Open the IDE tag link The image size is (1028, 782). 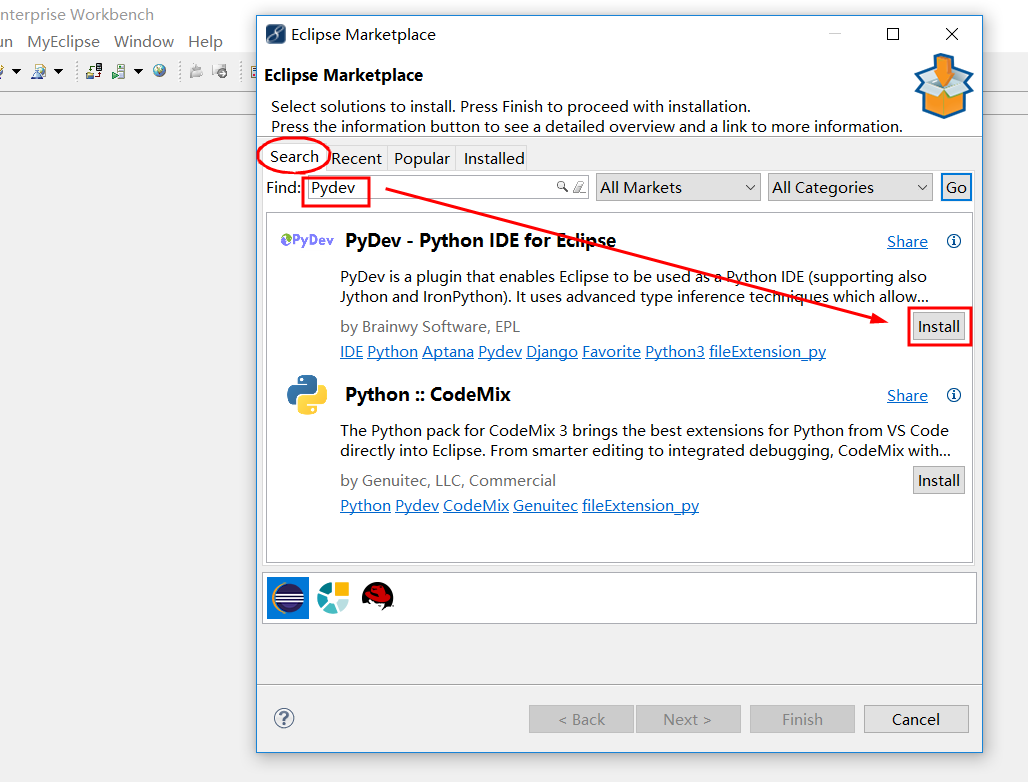tap(351, 352)
